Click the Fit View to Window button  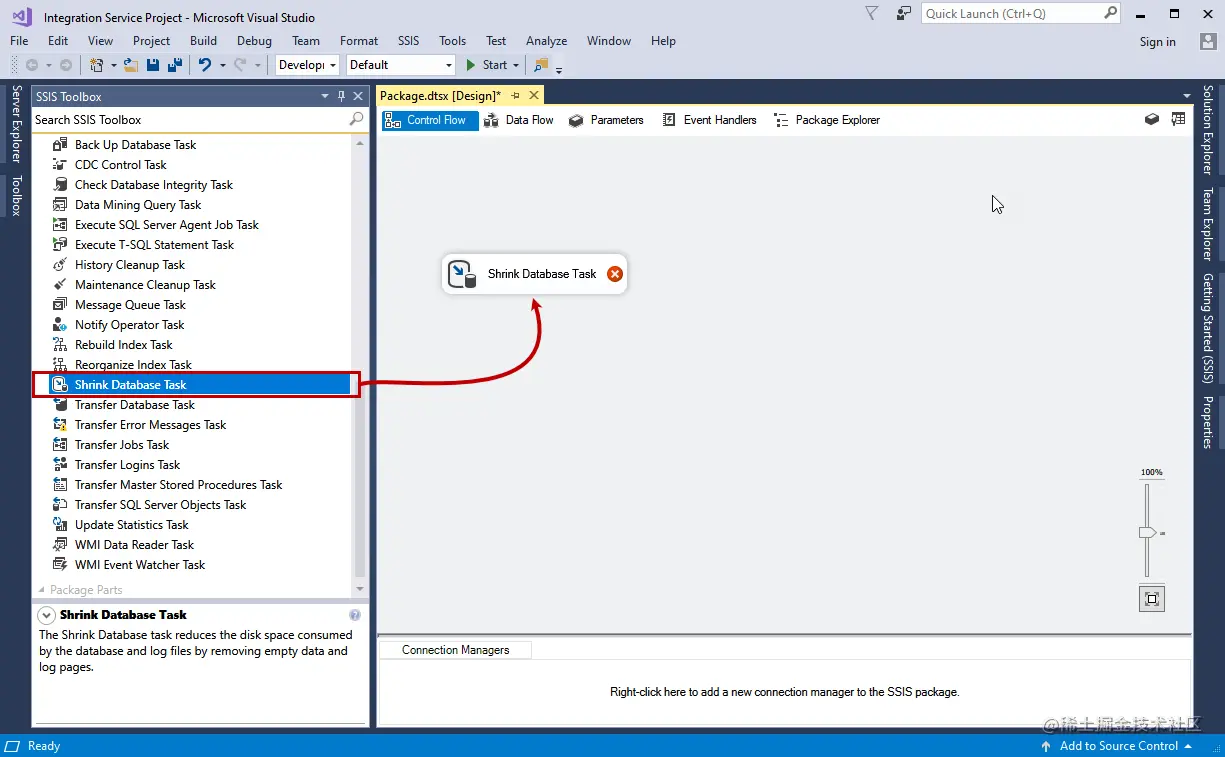pos(1152,599)
